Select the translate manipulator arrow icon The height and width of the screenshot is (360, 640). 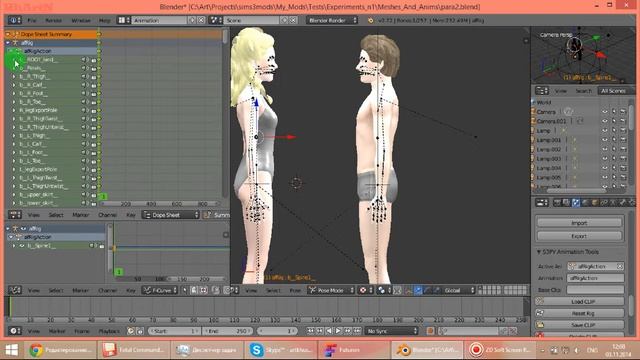418,290
